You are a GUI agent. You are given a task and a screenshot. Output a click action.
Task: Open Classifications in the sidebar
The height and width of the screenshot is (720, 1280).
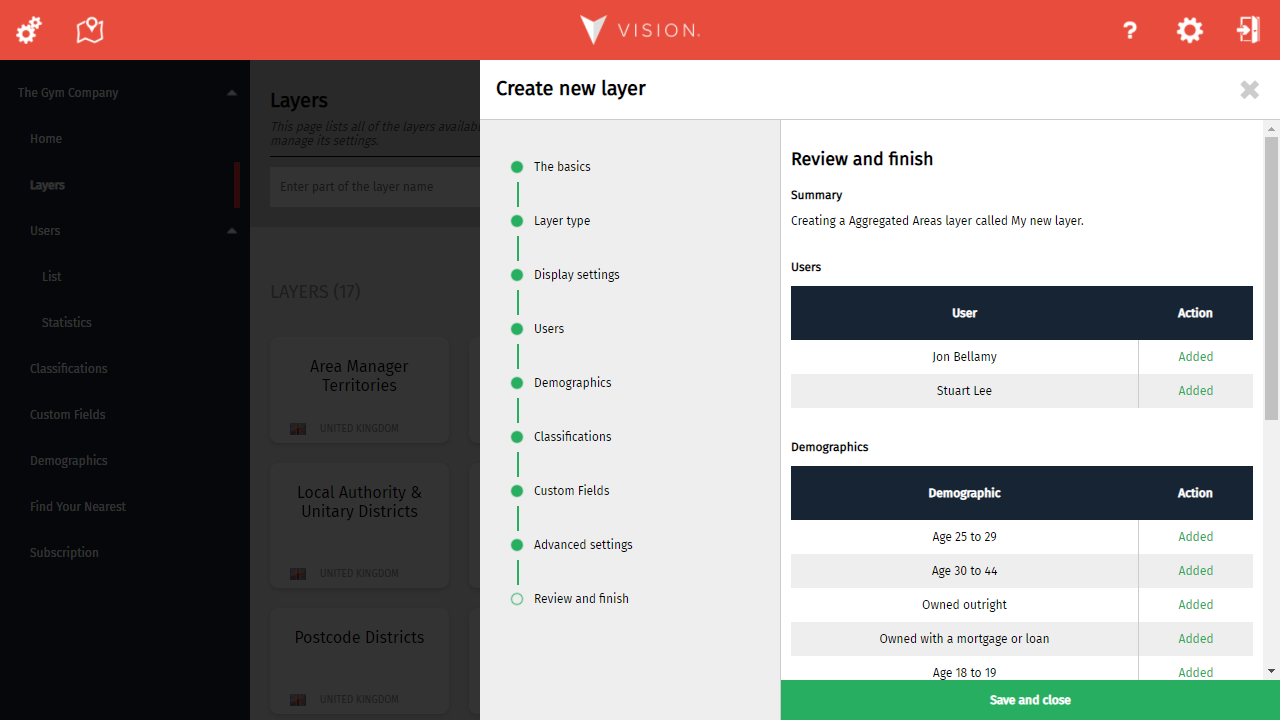pyautogui.click(x=68, y=369)
